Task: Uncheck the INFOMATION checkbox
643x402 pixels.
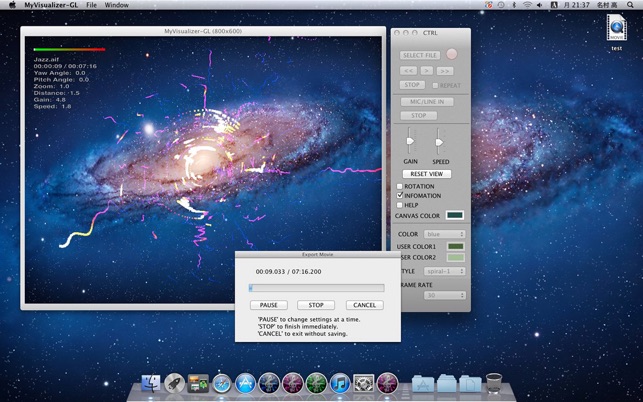Action: pyautogui.click(x=399, y=196)
